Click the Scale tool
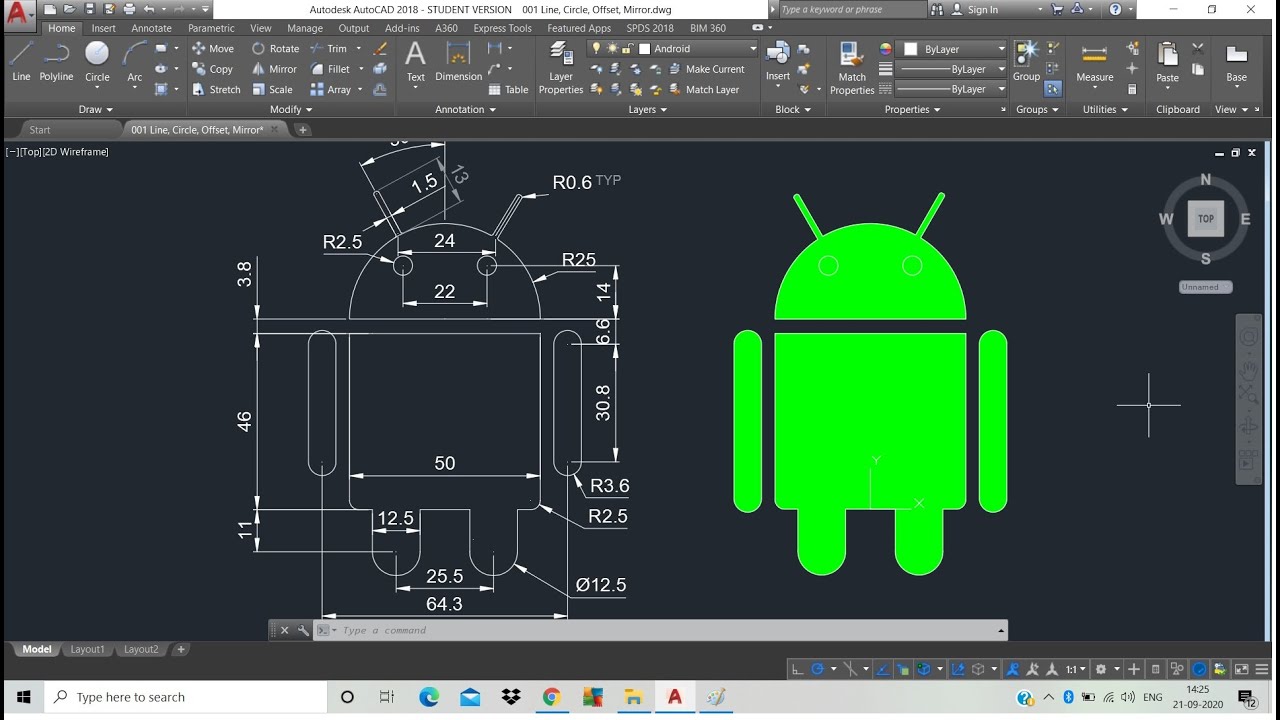 (272, 89)
